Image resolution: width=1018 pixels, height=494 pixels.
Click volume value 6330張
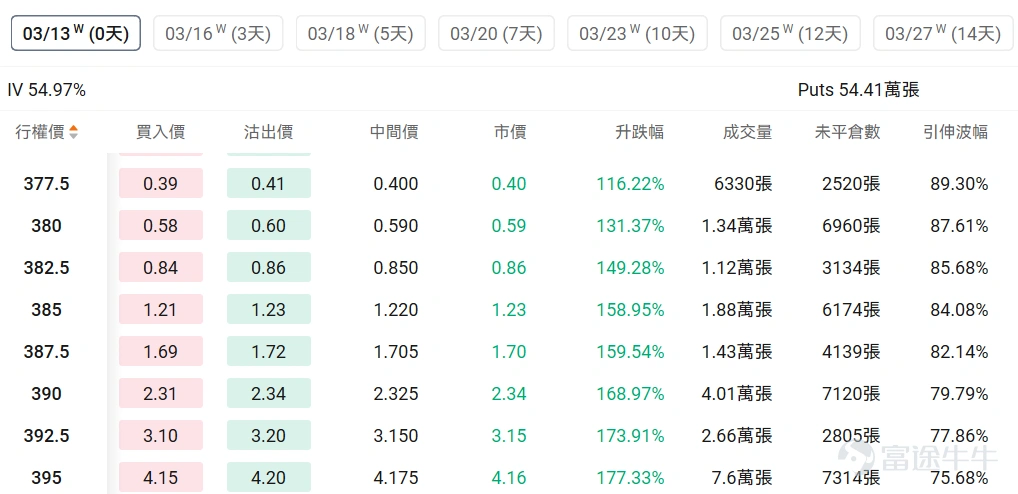tap(743, 184)
